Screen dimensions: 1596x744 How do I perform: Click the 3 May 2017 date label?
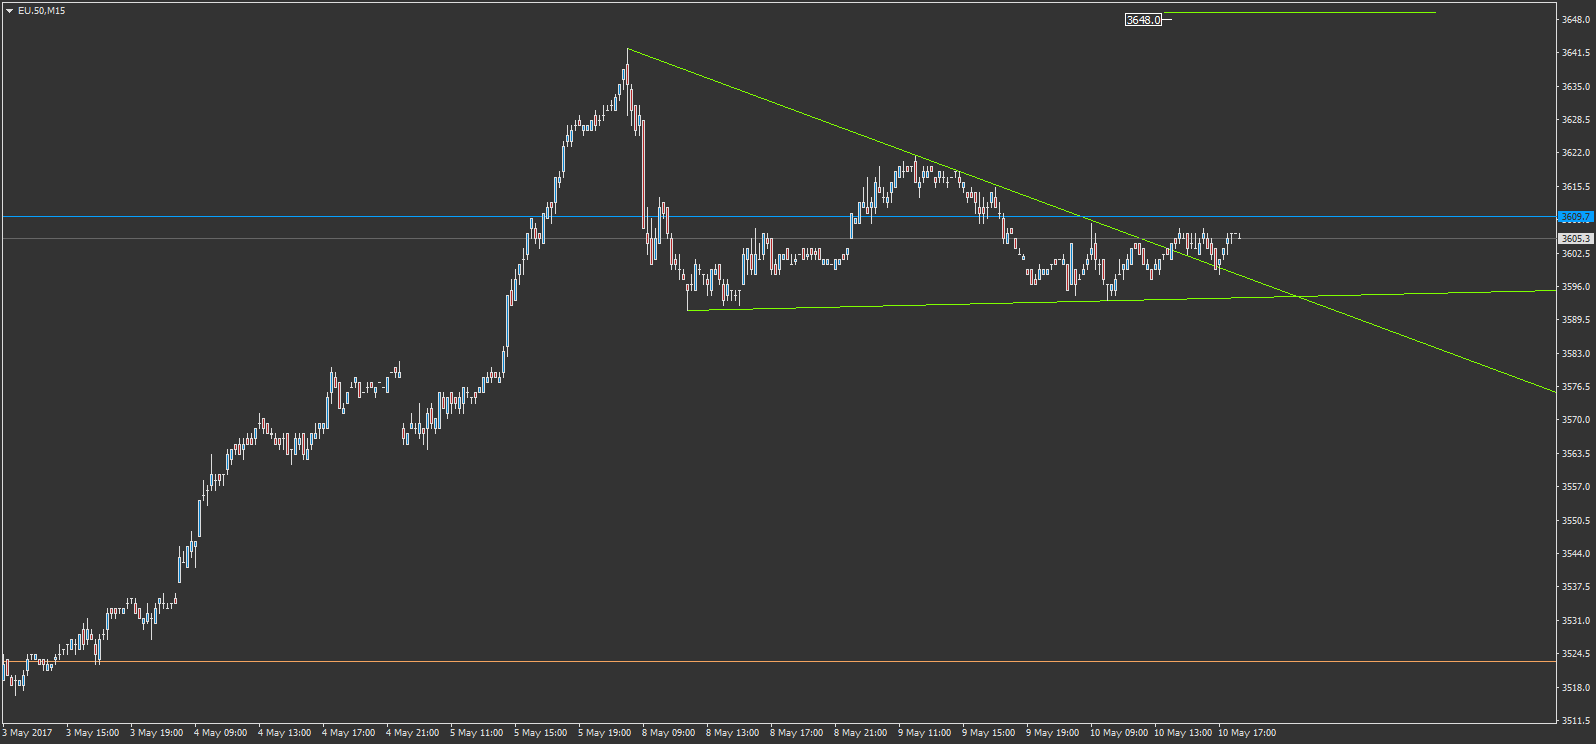click(x=27, y=733)
